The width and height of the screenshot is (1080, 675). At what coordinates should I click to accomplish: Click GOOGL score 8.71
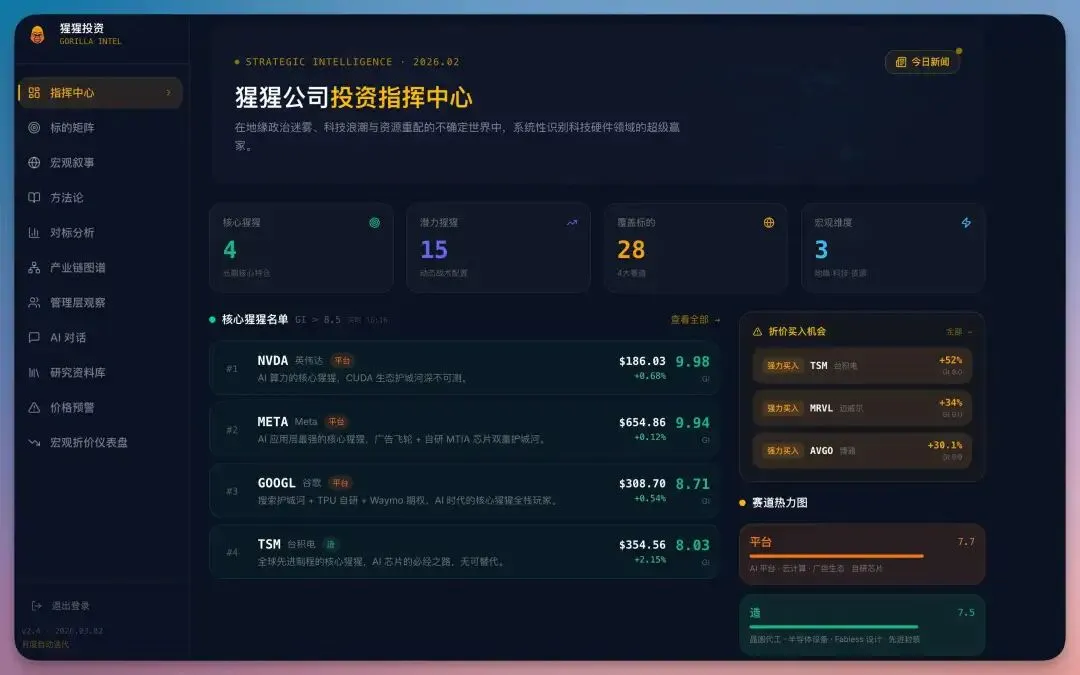point(692,484)
